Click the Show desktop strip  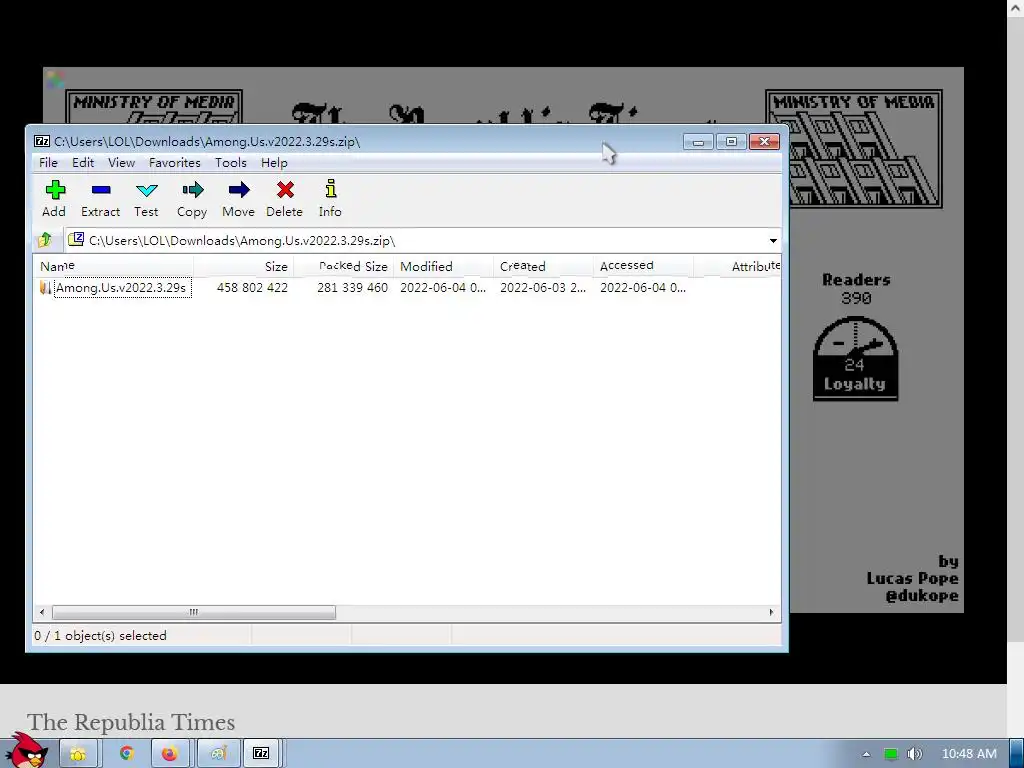click(1016, 754)
